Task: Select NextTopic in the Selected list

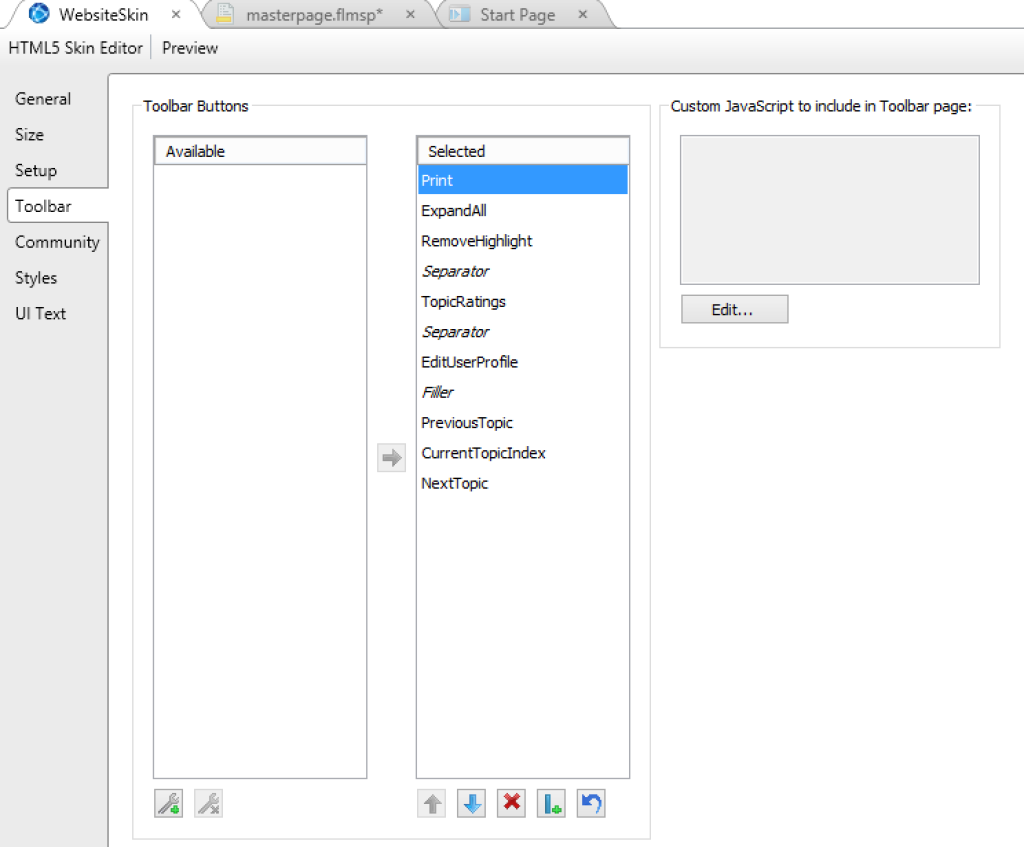Action: pos(522,484)
